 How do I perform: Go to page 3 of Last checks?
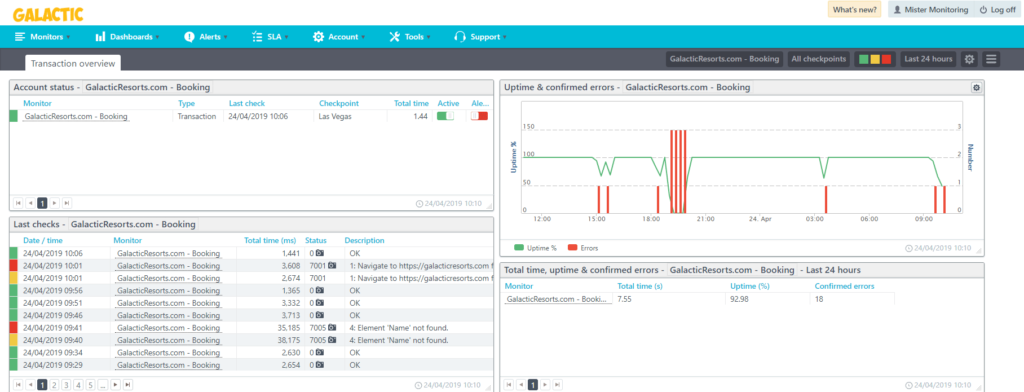pyautogui.click(x=66, y=385)
